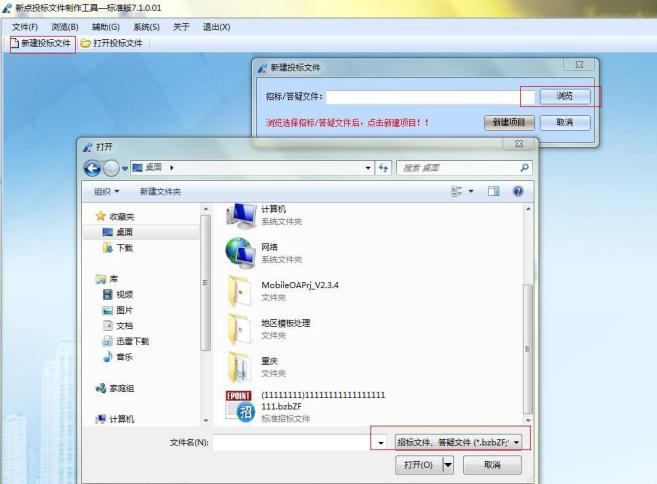The width and height of the screenshot is (657, 484).
Task: Select 计算机 in navigation pane
Action: pyautogui.click(x=115, y=419)
